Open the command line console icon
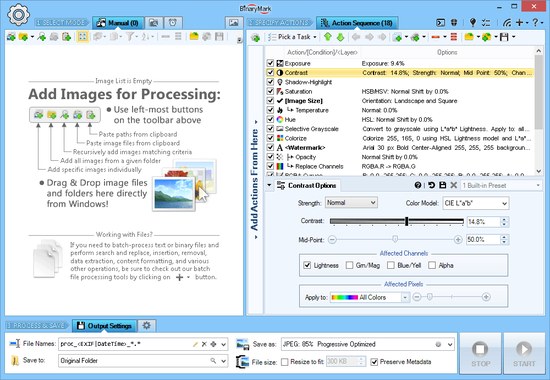 [441, 23]
